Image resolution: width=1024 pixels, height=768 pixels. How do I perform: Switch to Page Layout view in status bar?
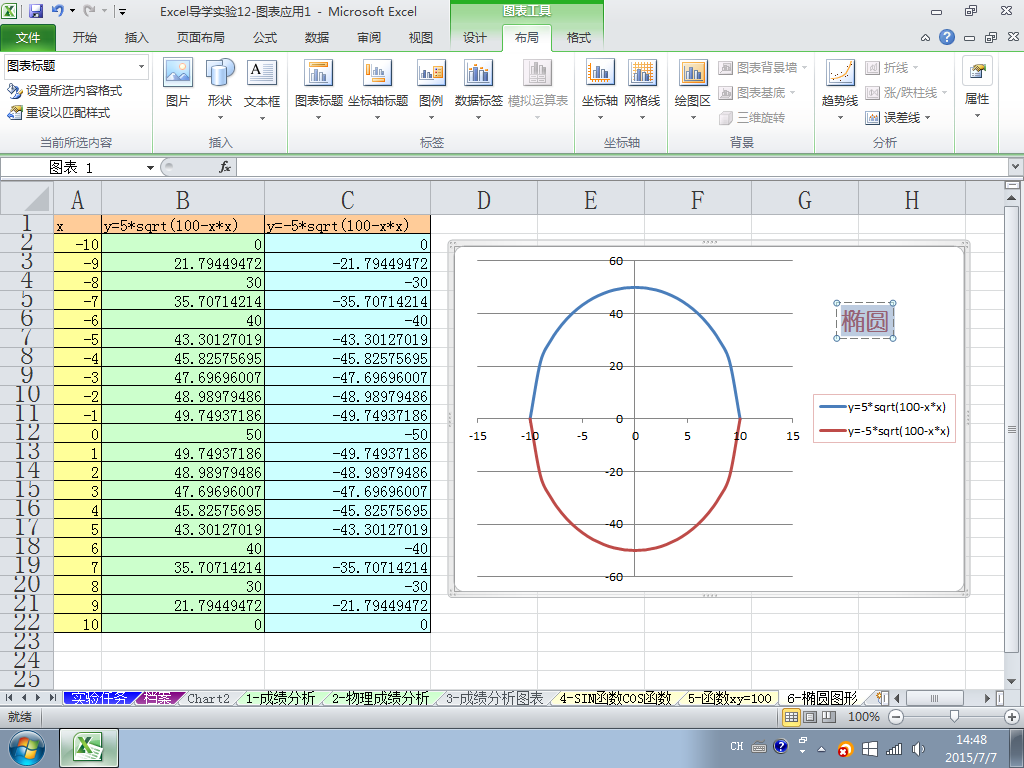(x=810, y=717)
